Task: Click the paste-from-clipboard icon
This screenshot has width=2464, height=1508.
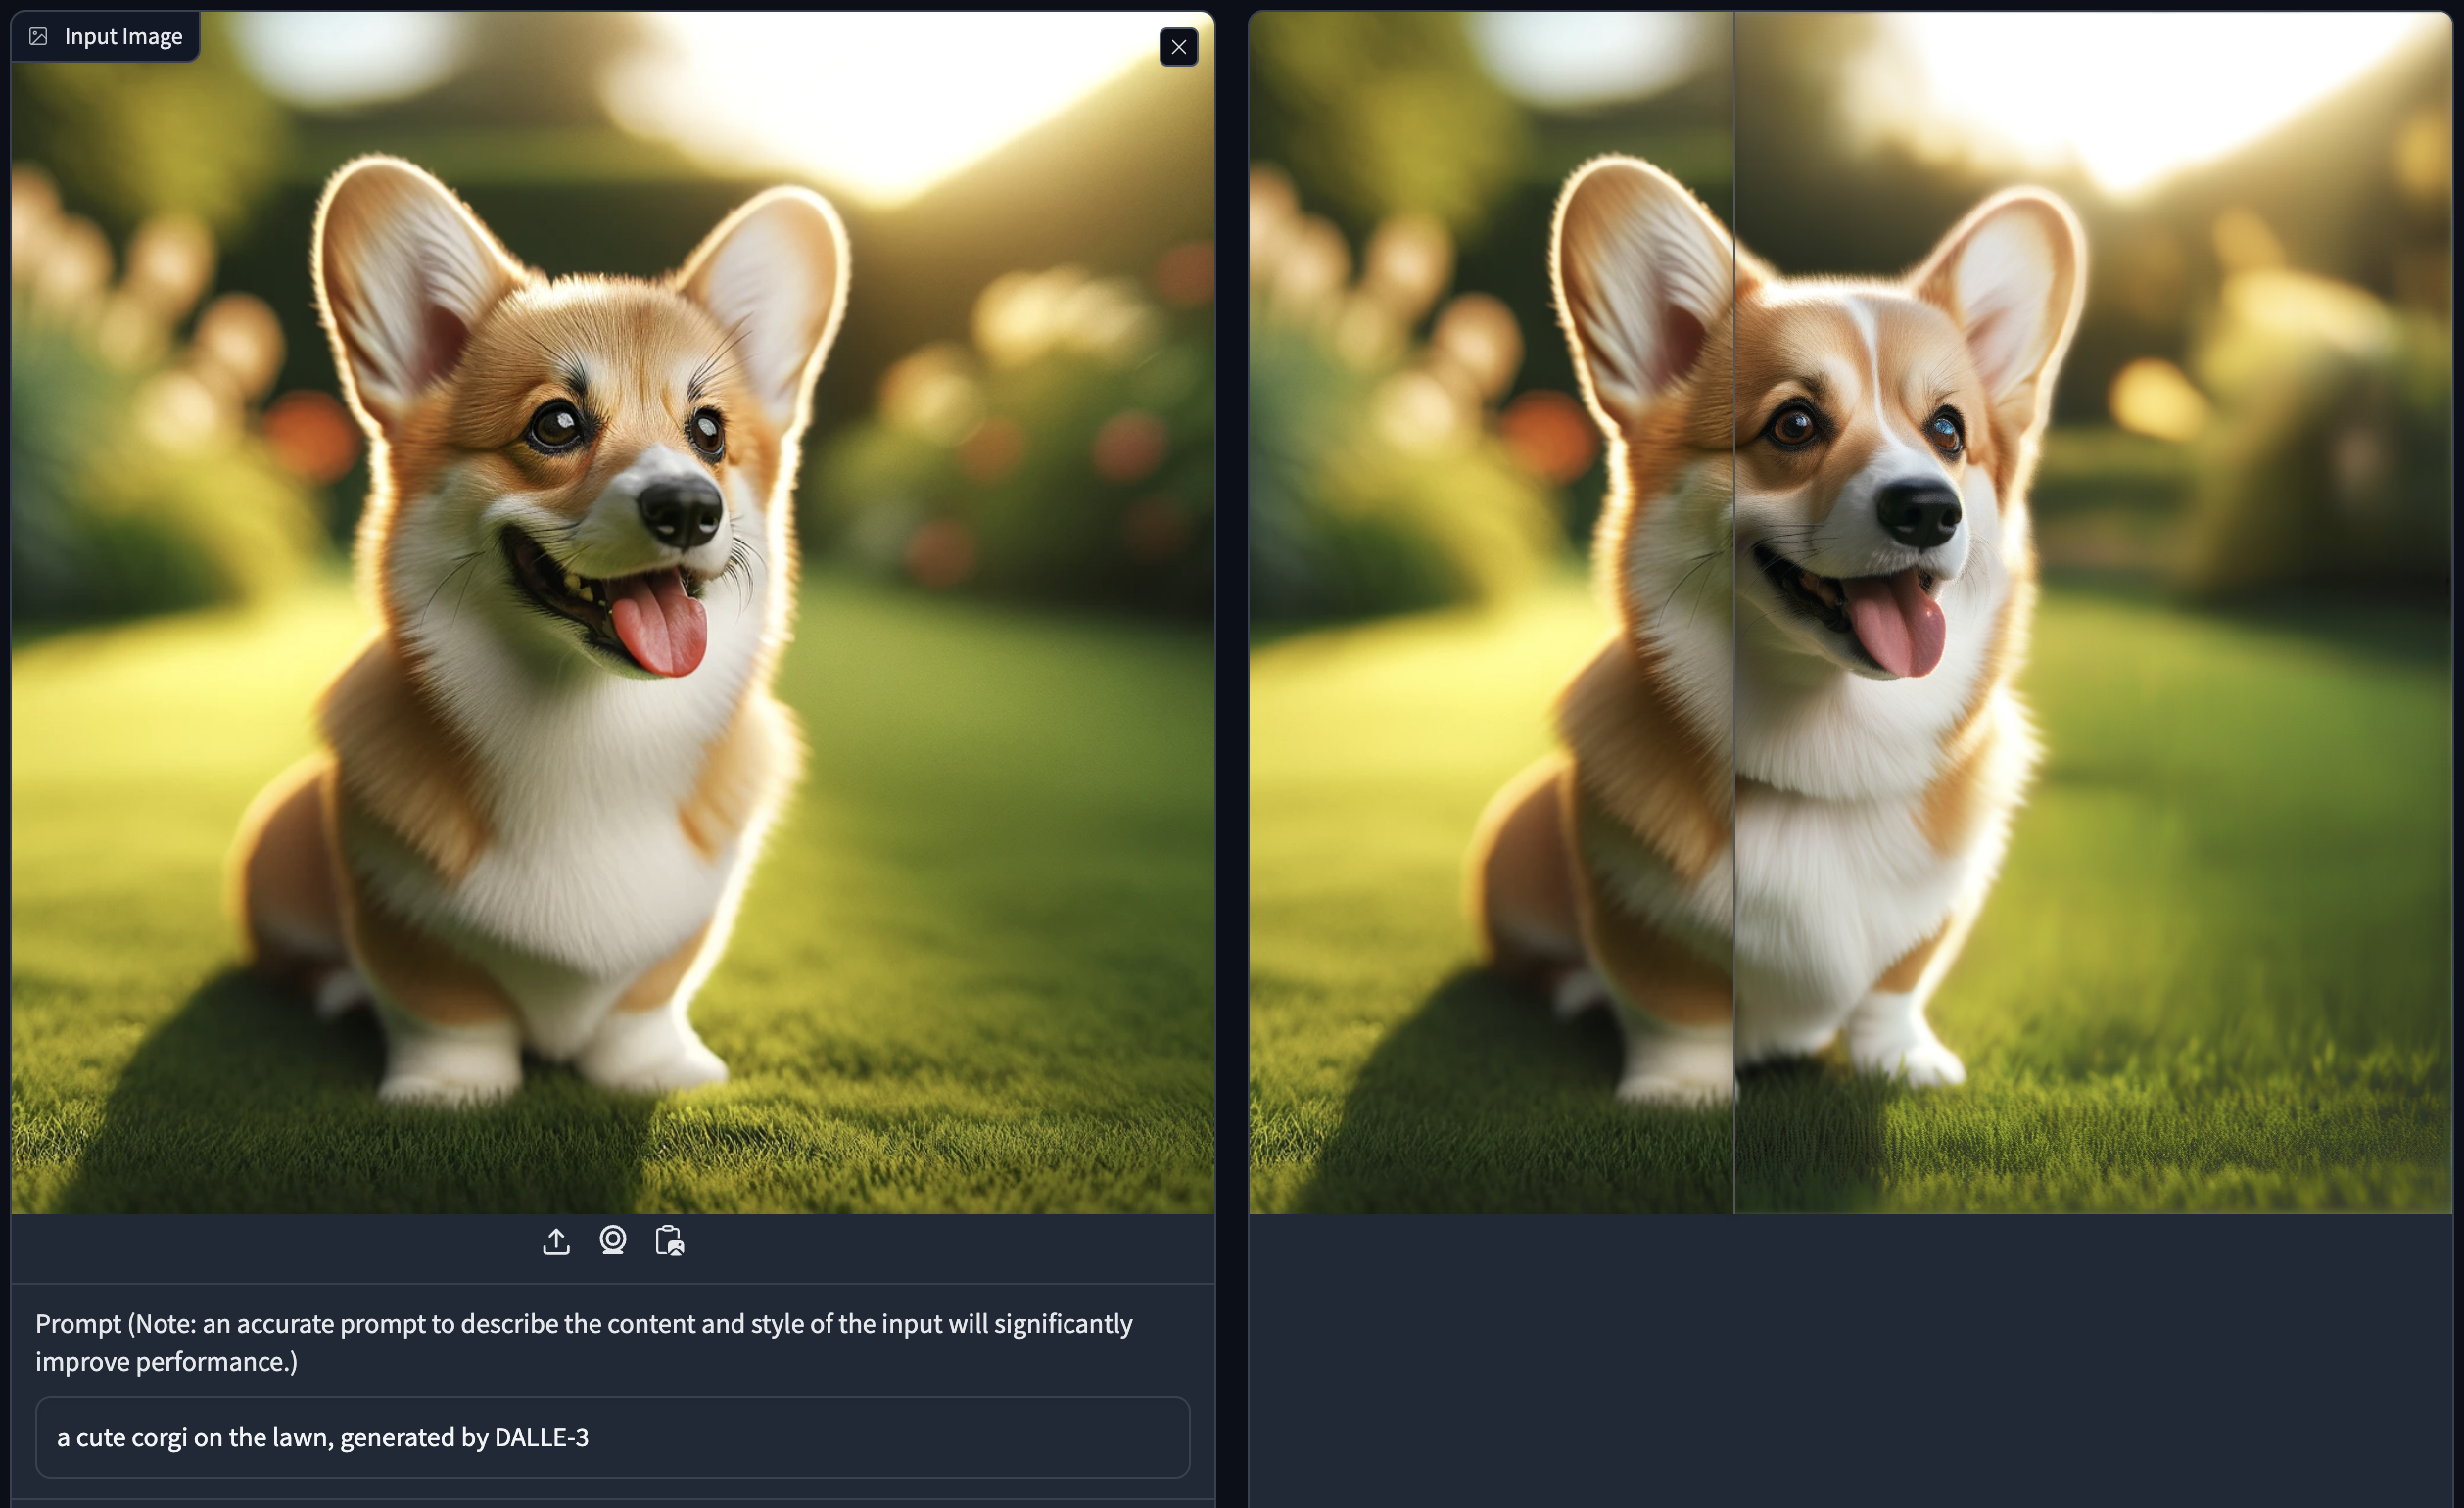Action: (669, 1241)
